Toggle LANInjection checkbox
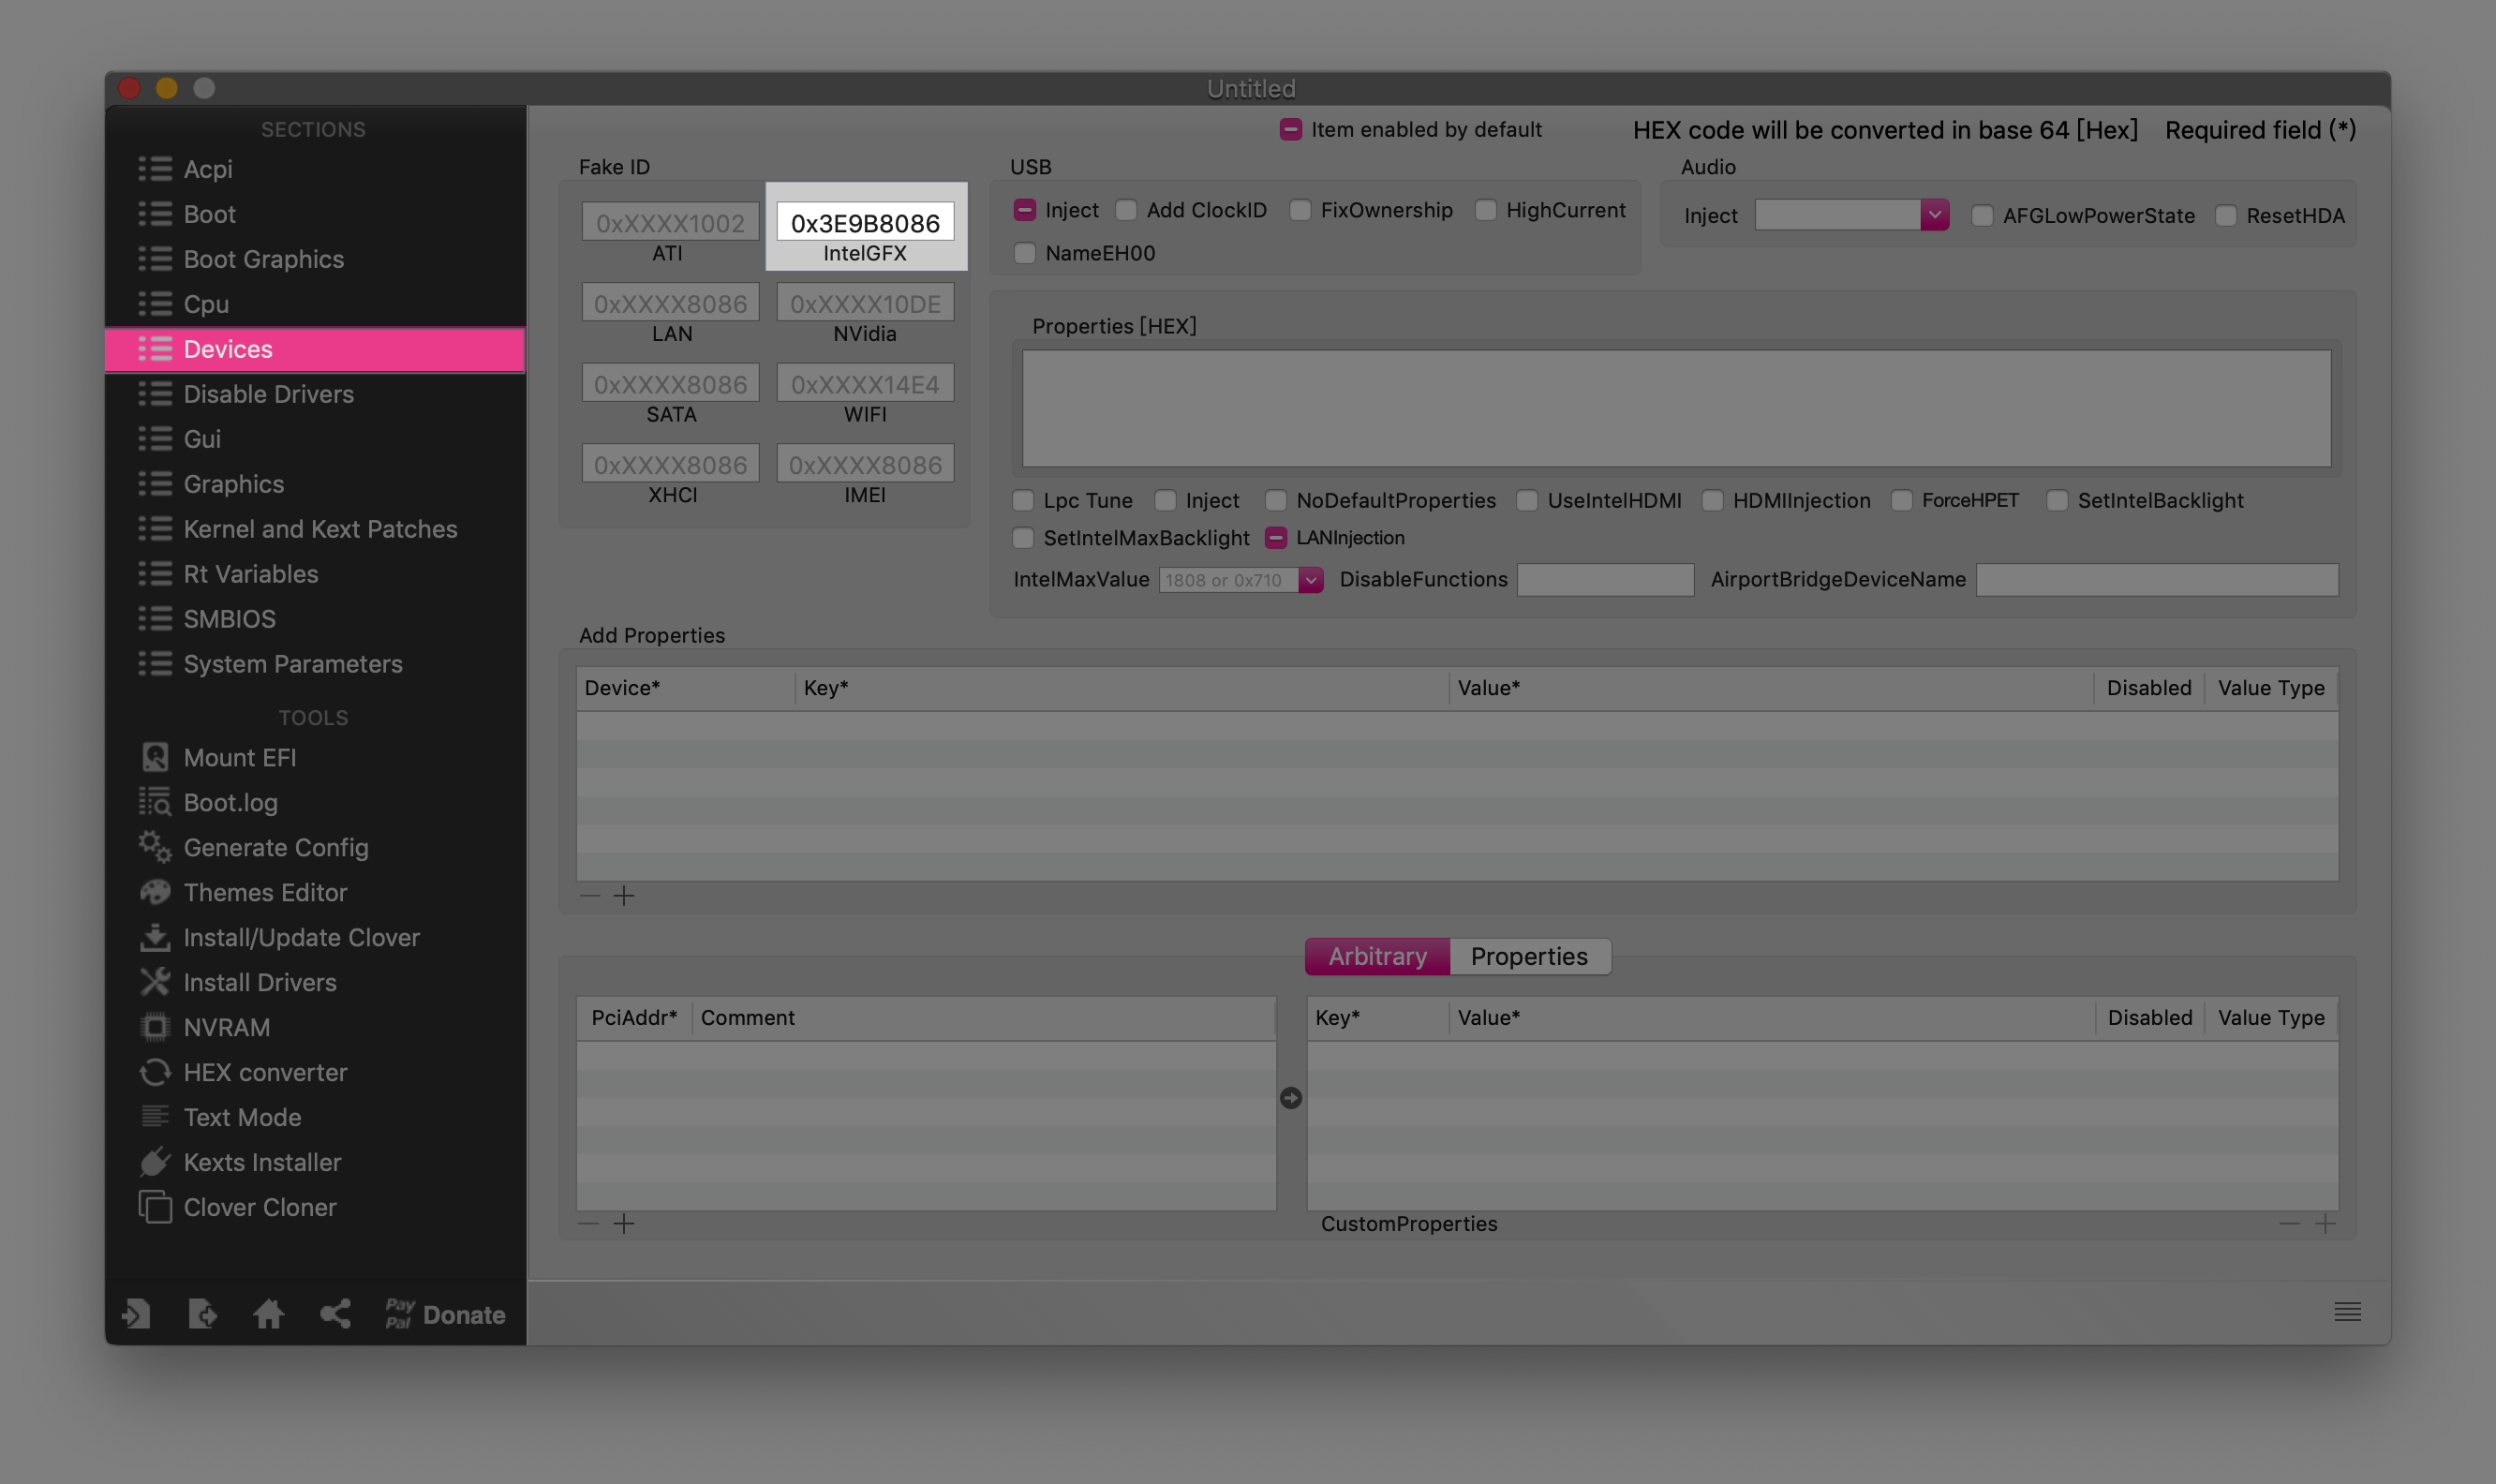Screen dimensions: 2496x1484 click(1276, 538)
